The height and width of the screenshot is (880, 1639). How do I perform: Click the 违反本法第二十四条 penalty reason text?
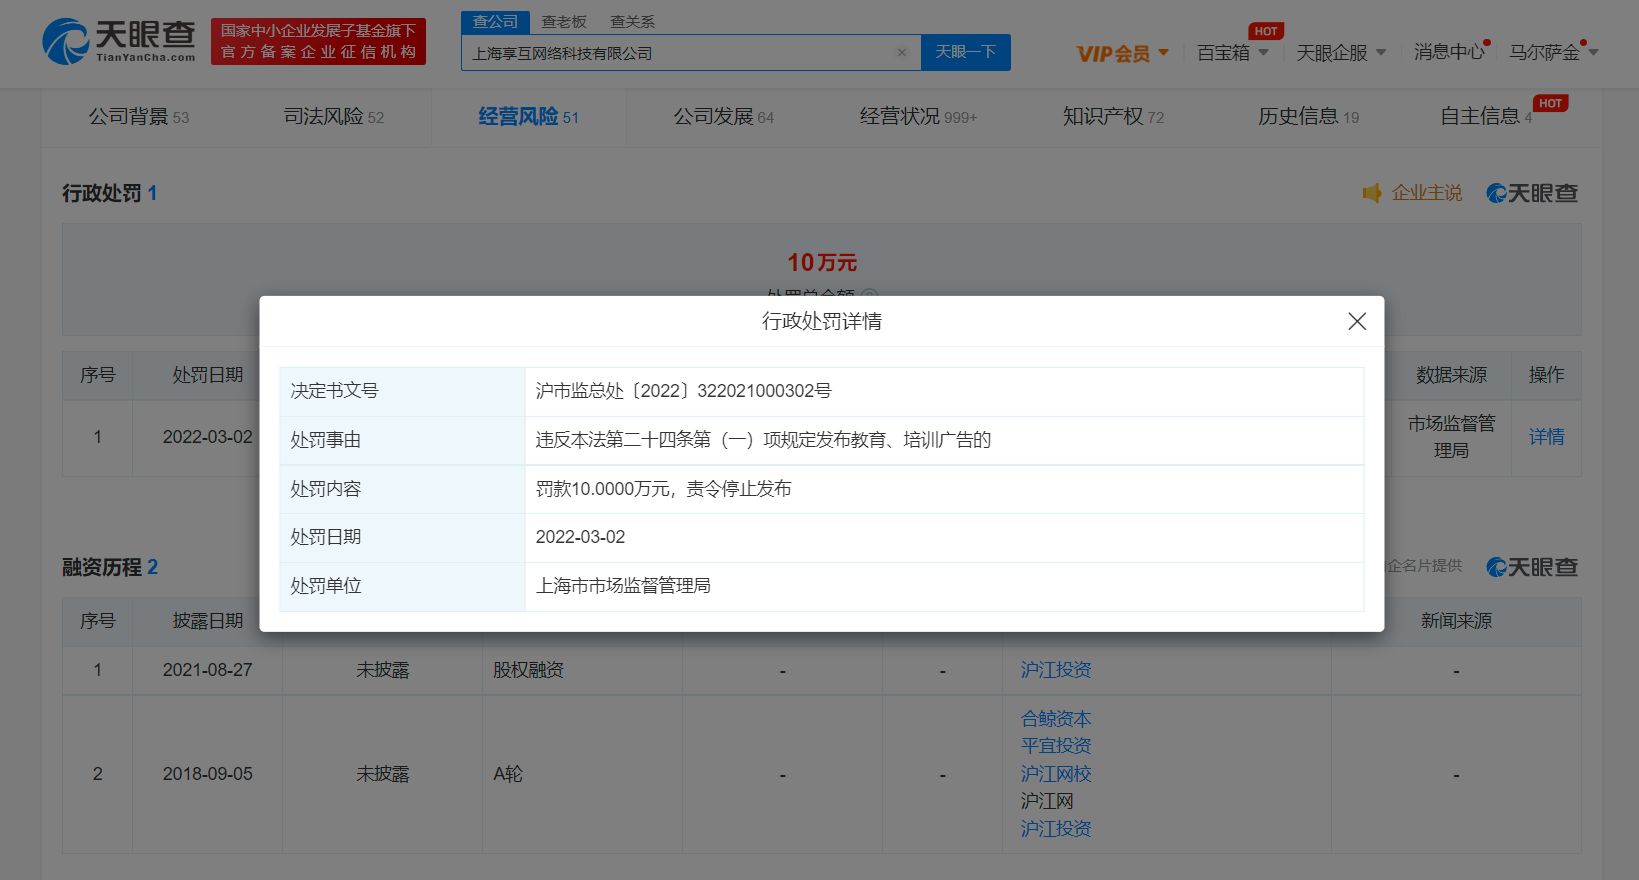763,440
